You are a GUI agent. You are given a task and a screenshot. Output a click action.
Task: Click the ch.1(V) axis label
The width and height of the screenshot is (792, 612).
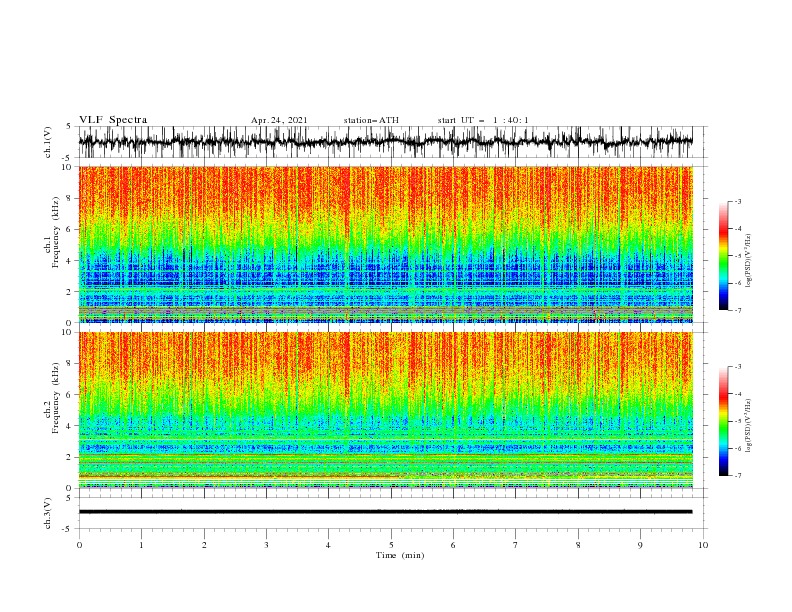point(48,142)
